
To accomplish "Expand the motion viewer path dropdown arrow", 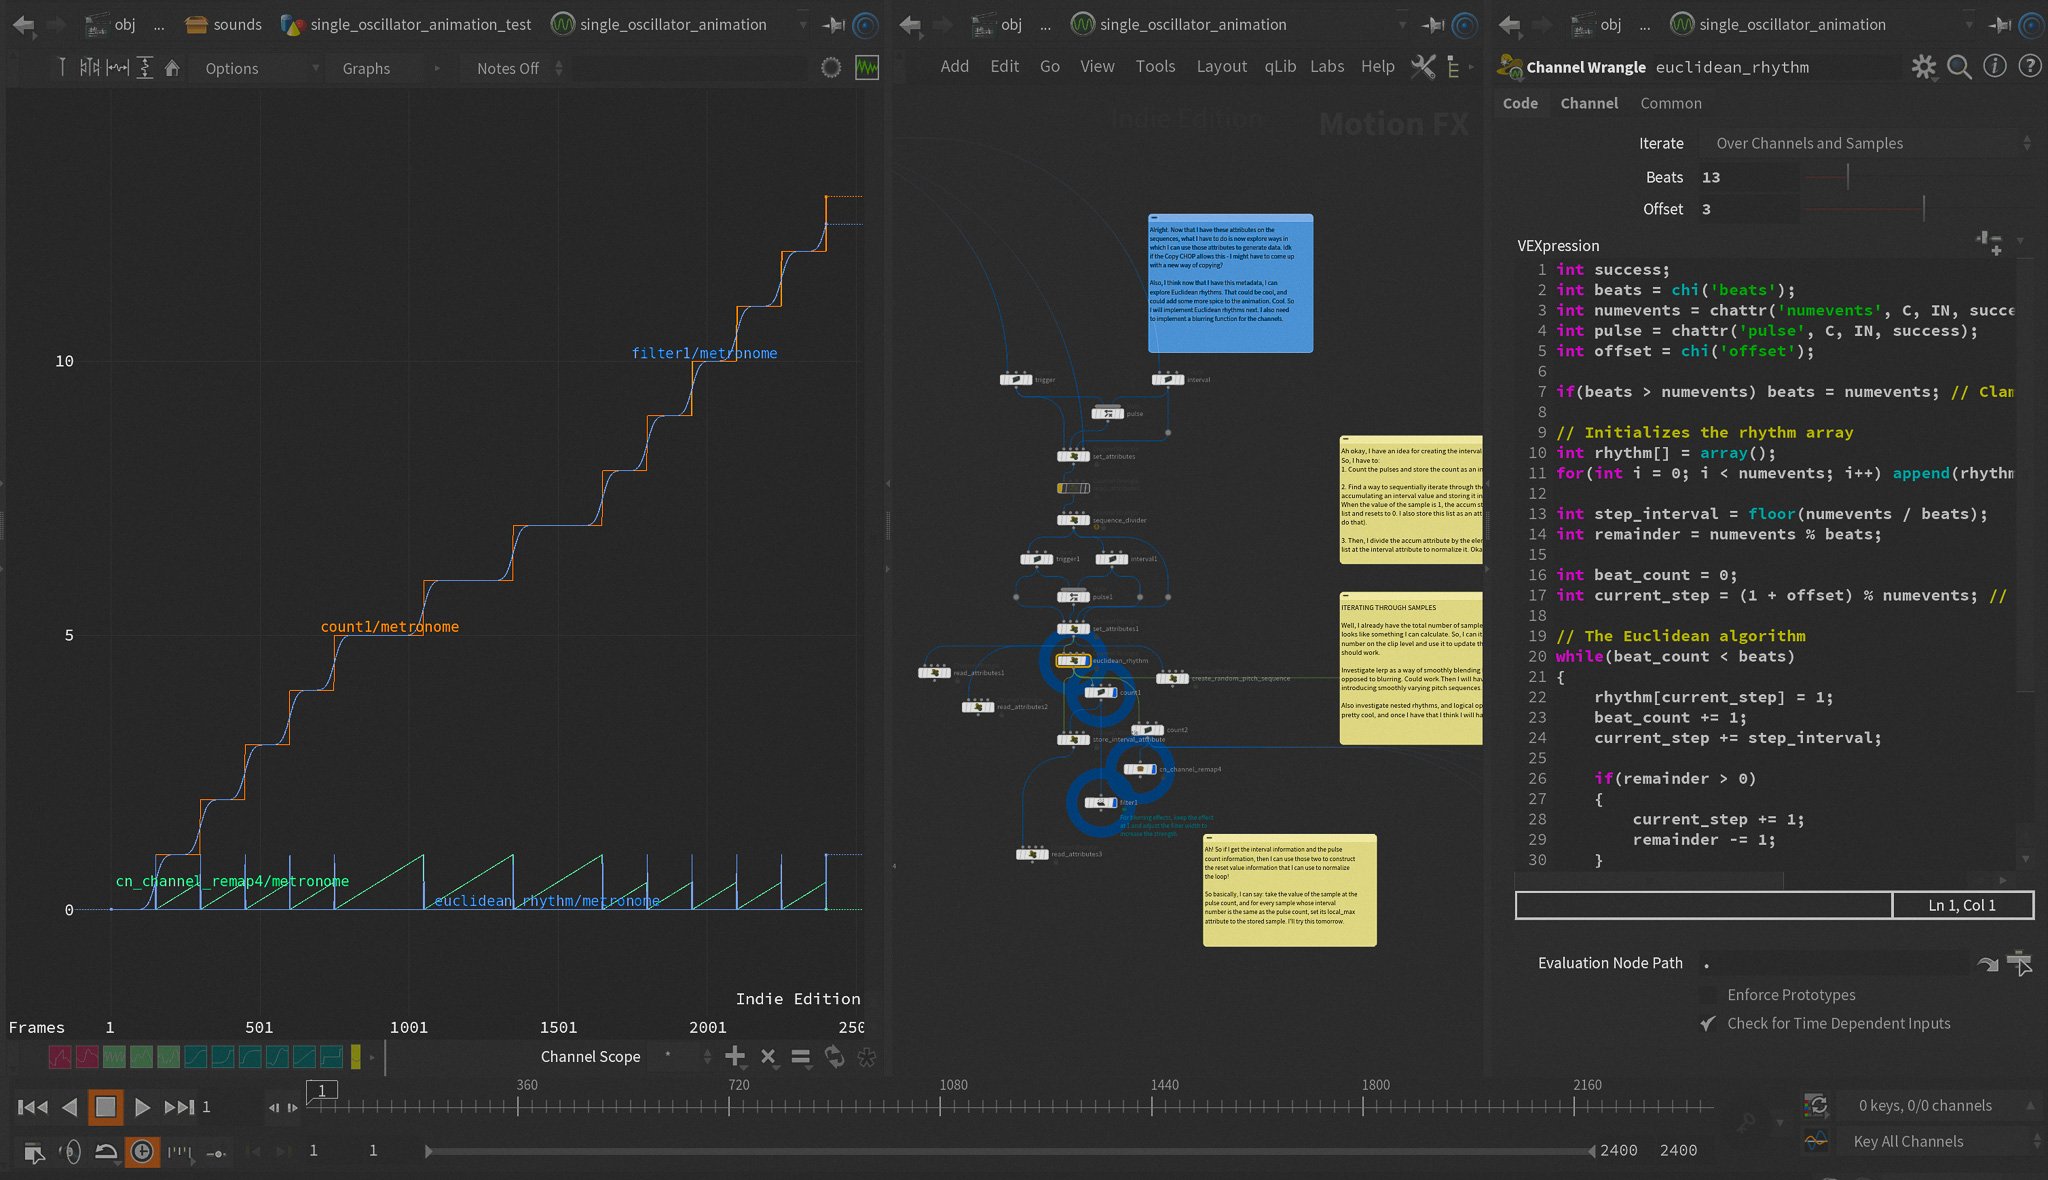I will coord(803,25).
